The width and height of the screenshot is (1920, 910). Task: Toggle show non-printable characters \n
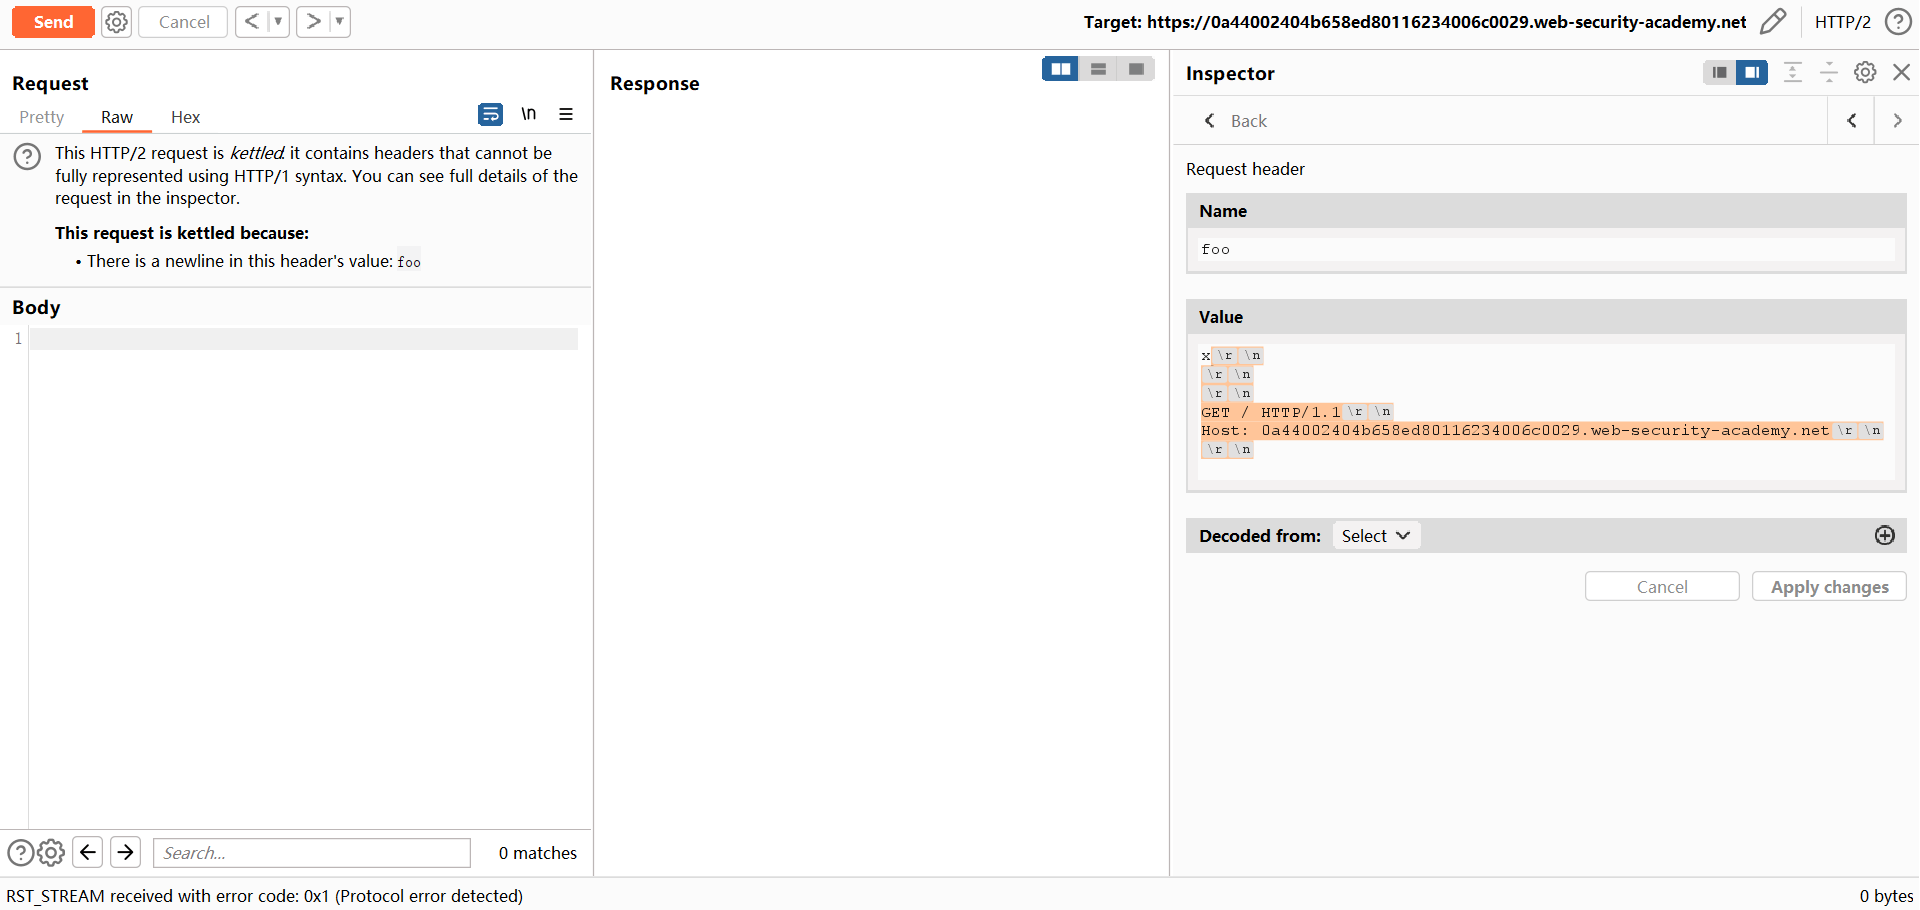[528, 115]
